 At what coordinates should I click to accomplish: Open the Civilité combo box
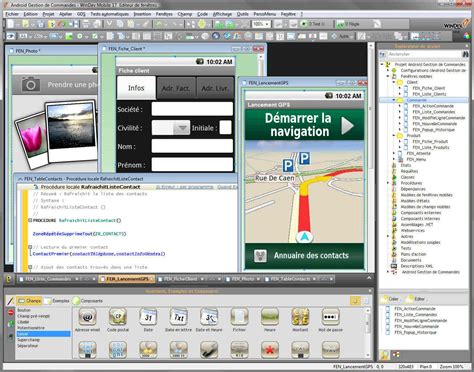coord(171,128)
